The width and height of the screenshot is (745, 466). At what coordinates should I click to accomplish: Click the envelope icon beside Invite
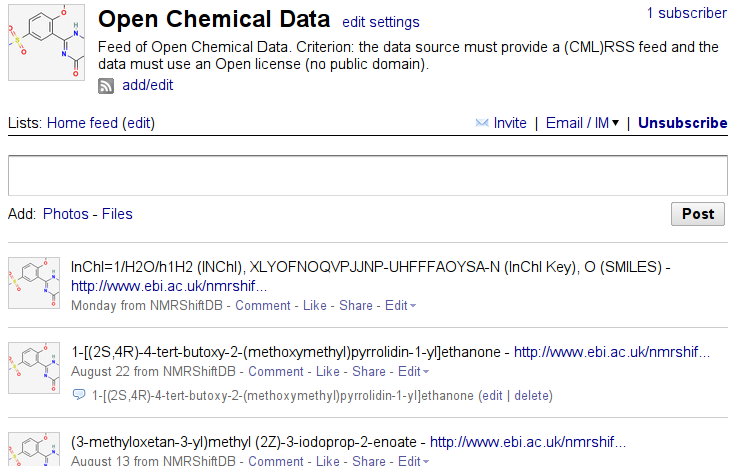click(482, 123)
